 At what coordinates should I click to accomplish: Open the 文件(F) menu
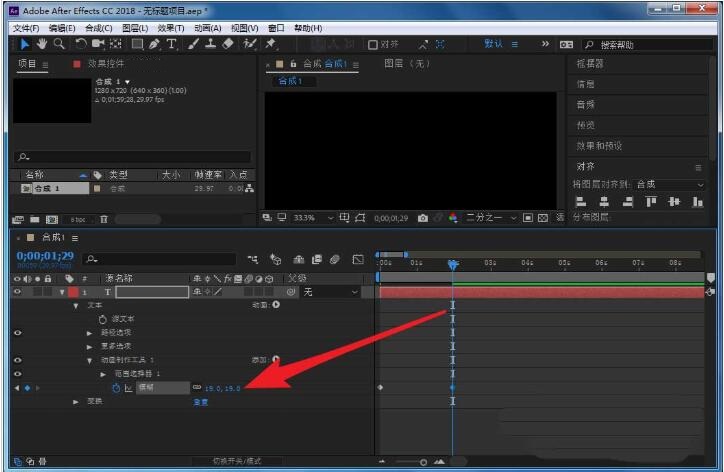pos(26,28)
